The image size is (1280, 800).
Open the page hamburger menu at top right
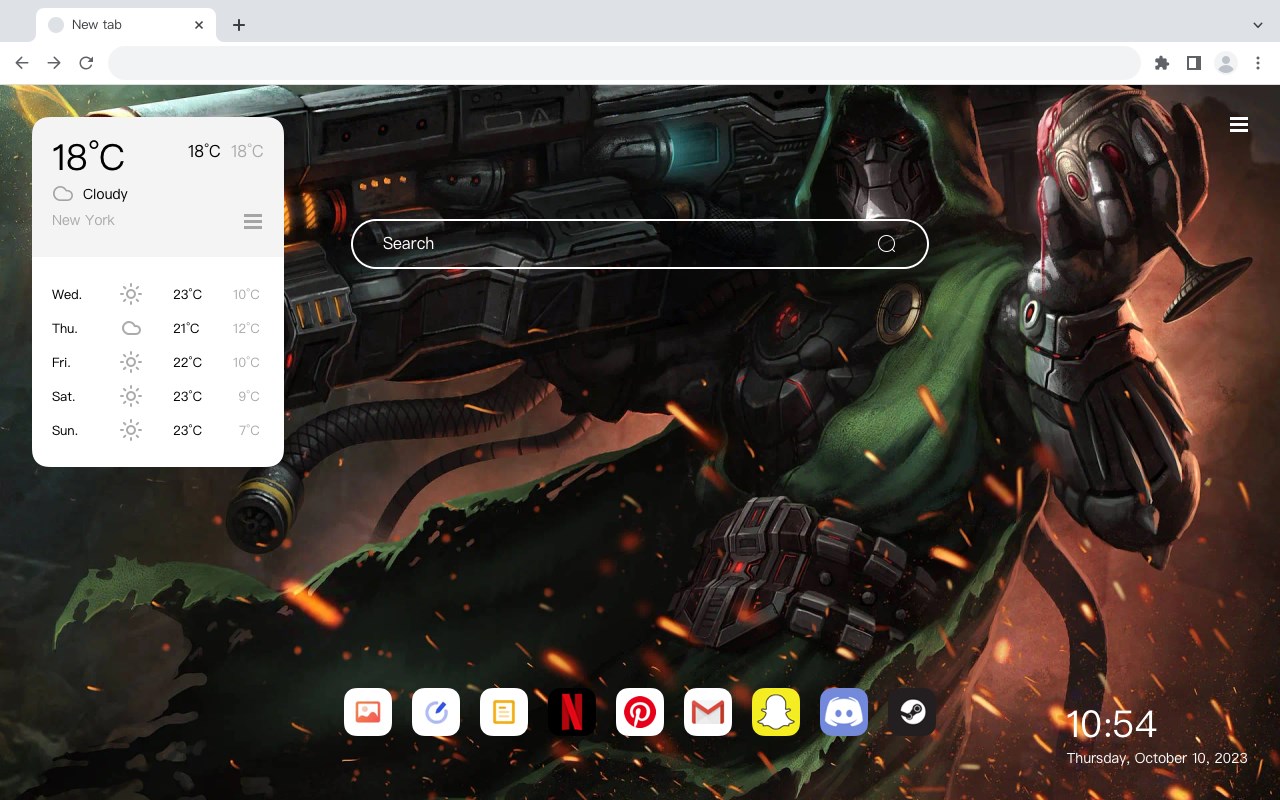click(1239, 125)
